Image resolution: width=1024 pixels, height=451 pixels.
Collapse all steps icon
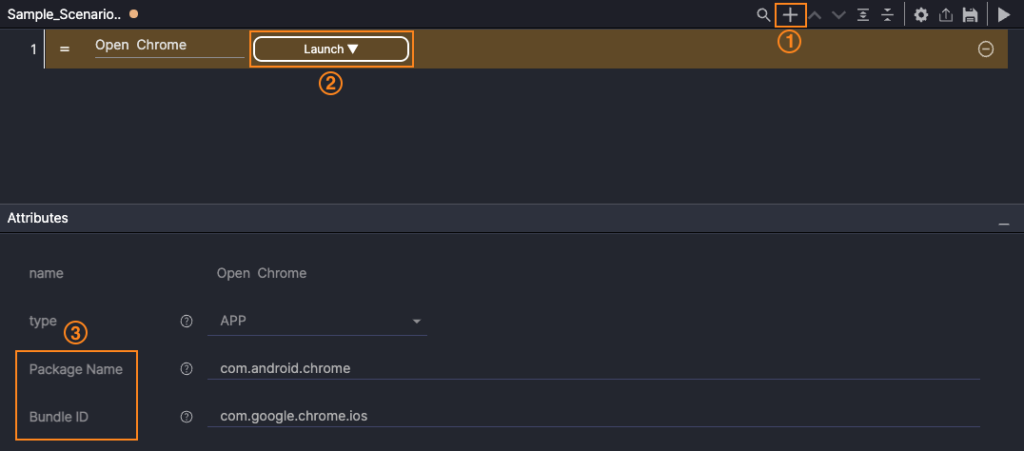886,15
